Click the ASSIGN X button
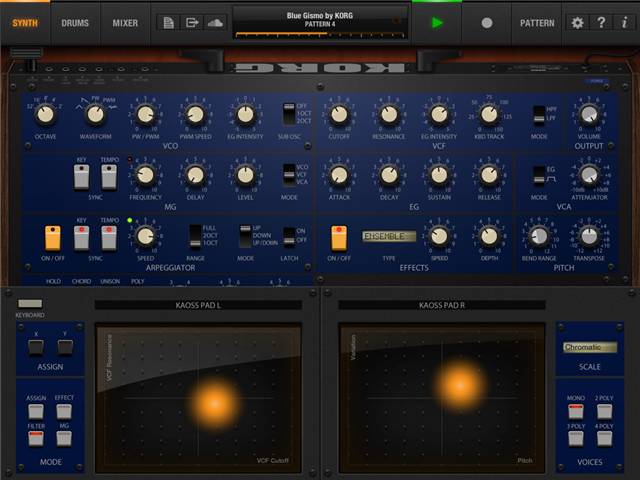The width and height of the screenshot is (640, 480). [36, 347]
